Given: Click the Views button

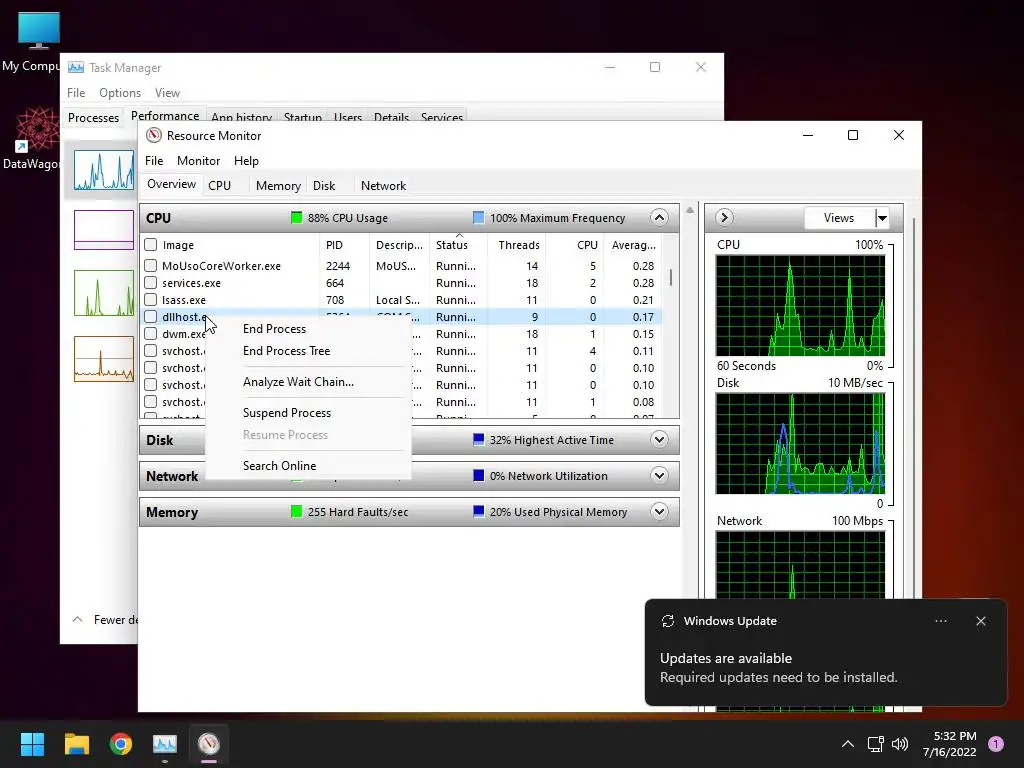Looking at the screenshot, I should (x=839, y=217).
